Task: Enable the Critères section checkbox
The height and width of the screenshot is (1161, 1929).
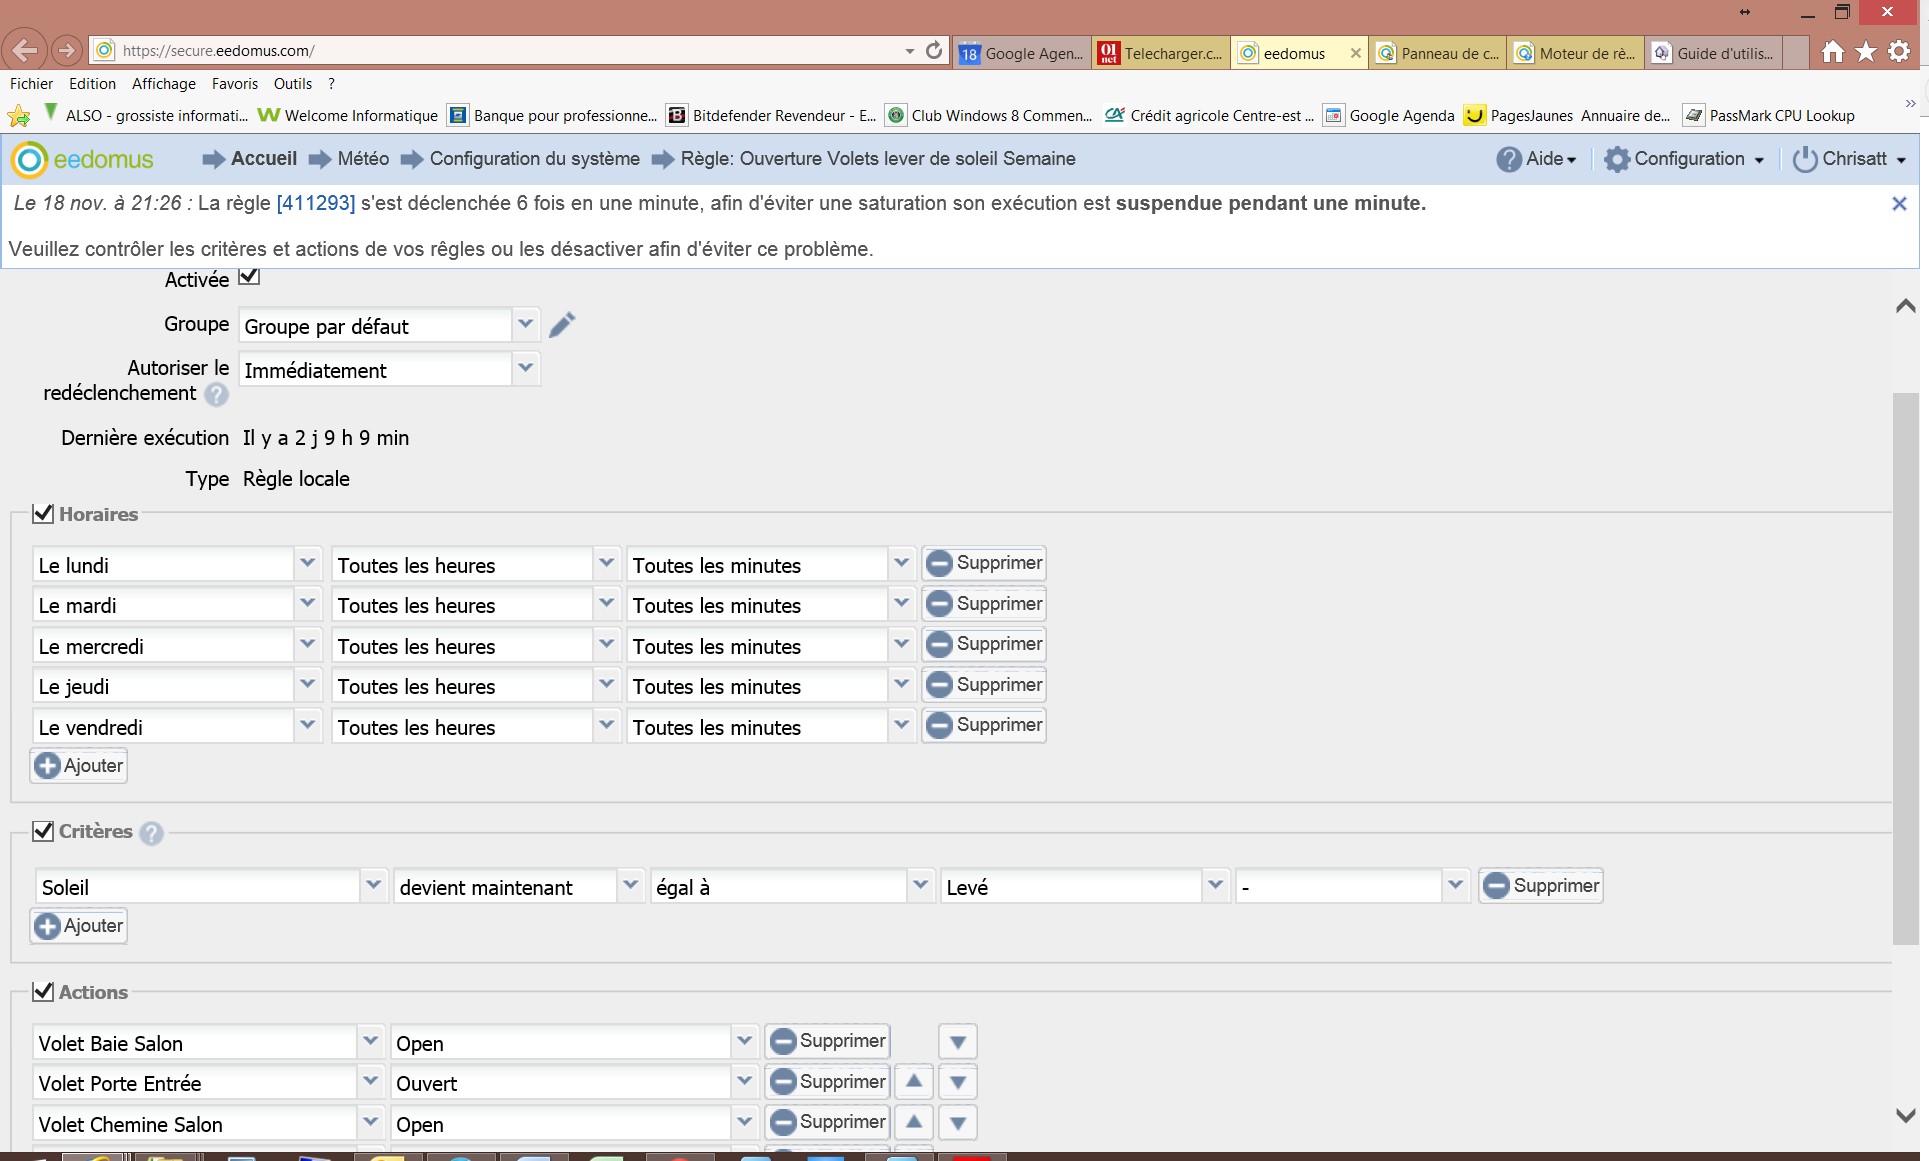Action: pos(43,830)
